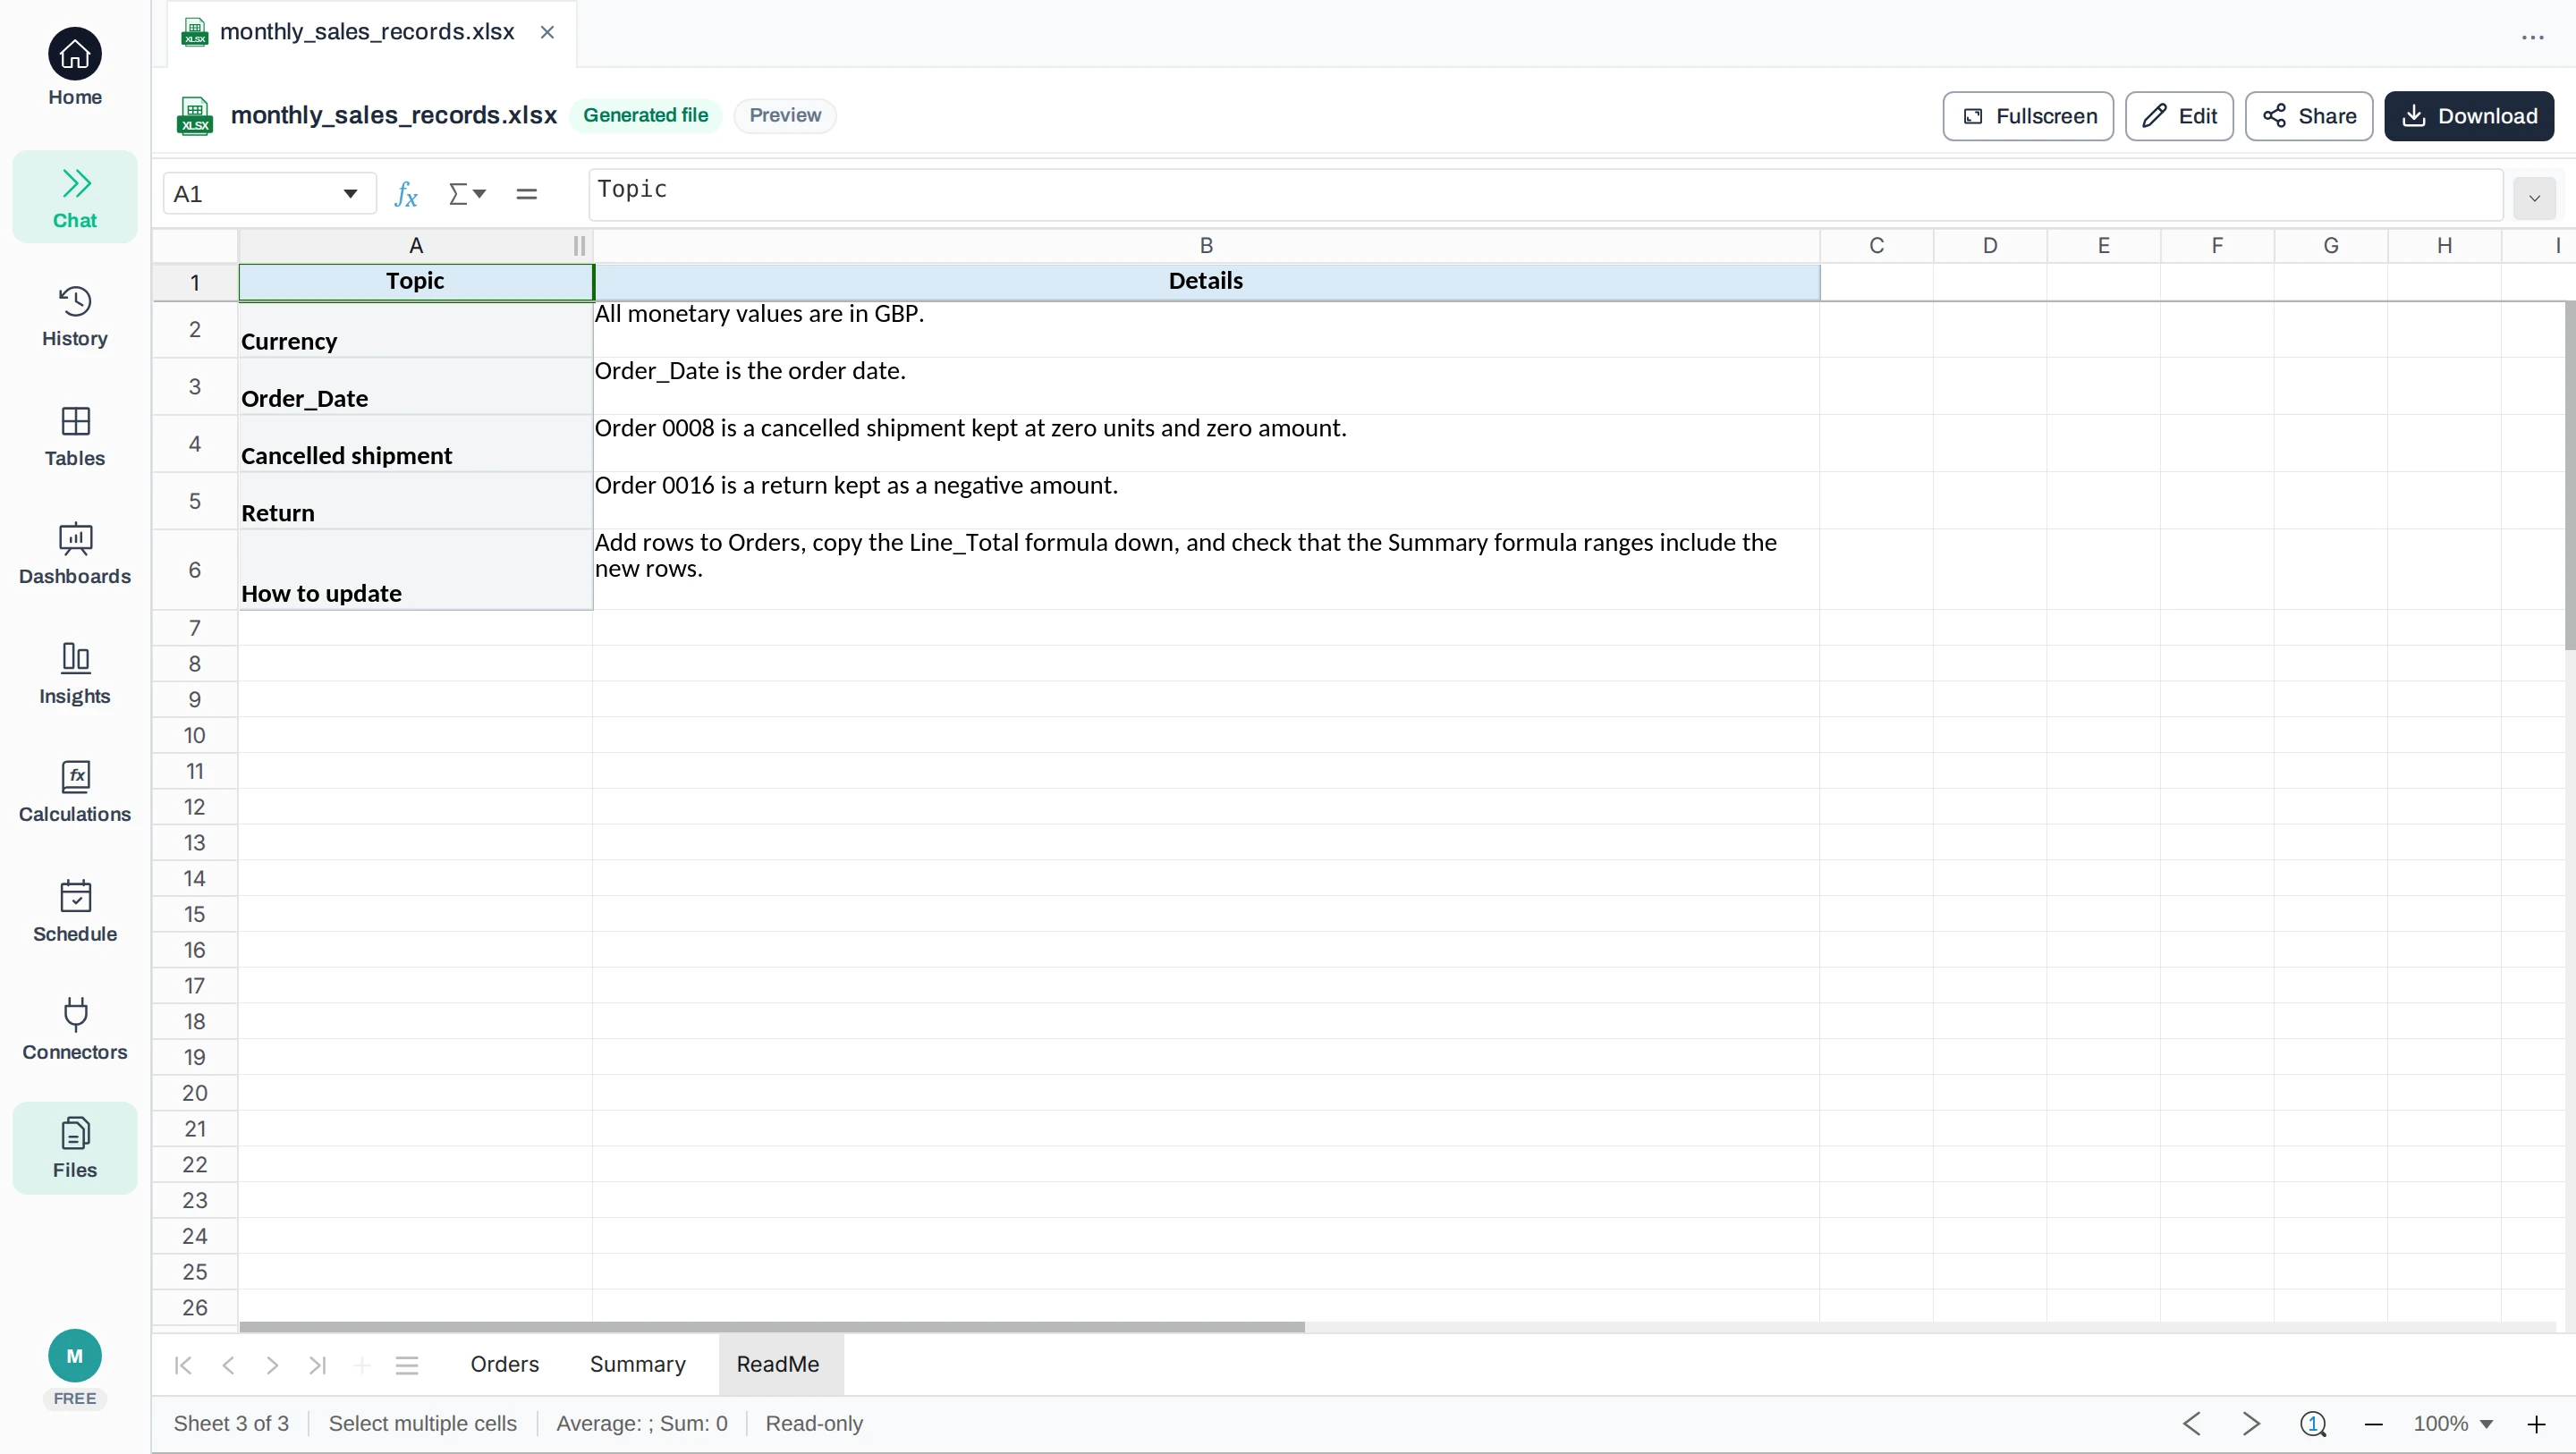Expand the Name Box cell reference dropdown
2576x1454 pixels.
pos(350,194)
